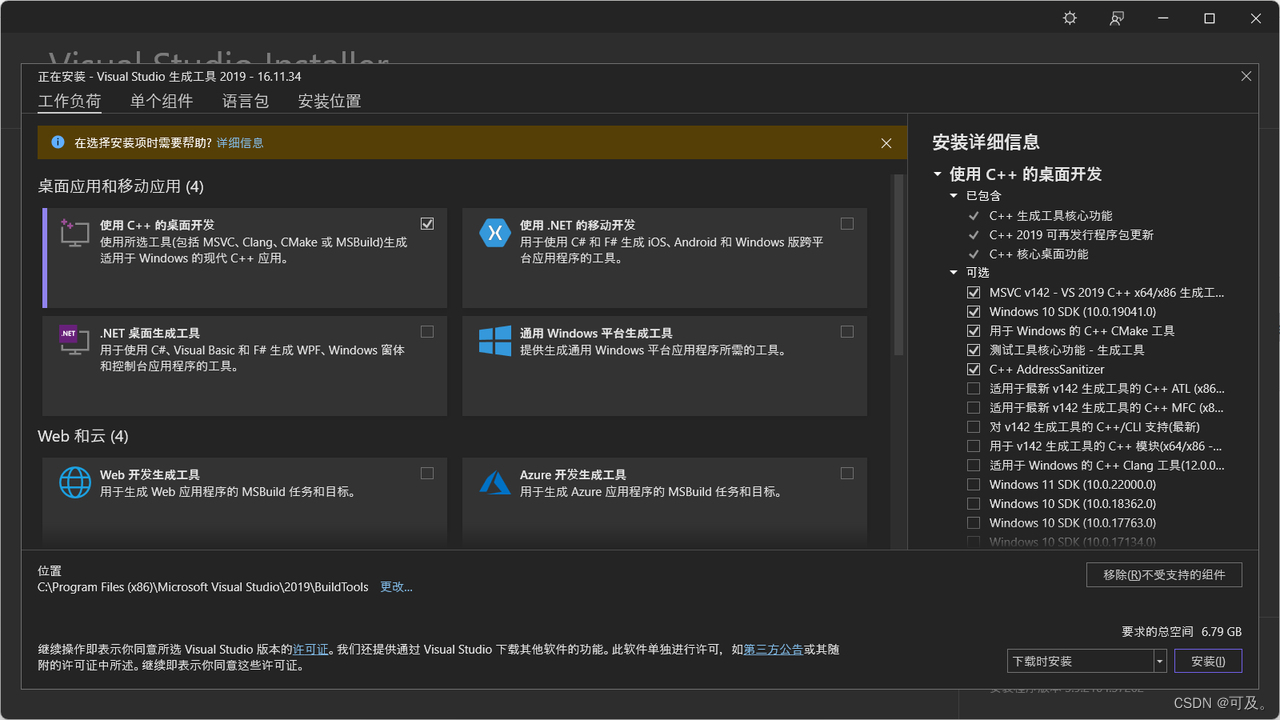This screenshot has height=720, width=1280.
Task: Click the 安装(I) button
Action: (1208, 661)
